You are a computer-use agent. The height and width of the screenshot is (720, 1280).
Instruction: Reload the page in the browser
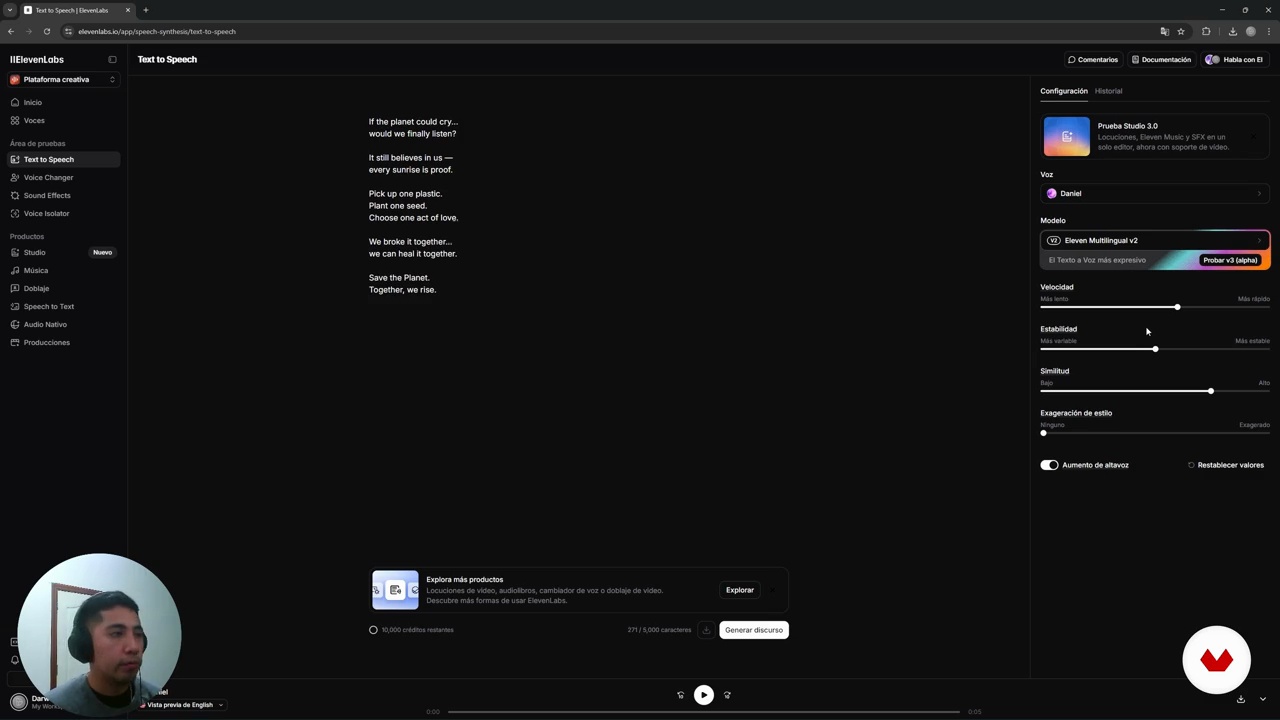click(46, 31)
